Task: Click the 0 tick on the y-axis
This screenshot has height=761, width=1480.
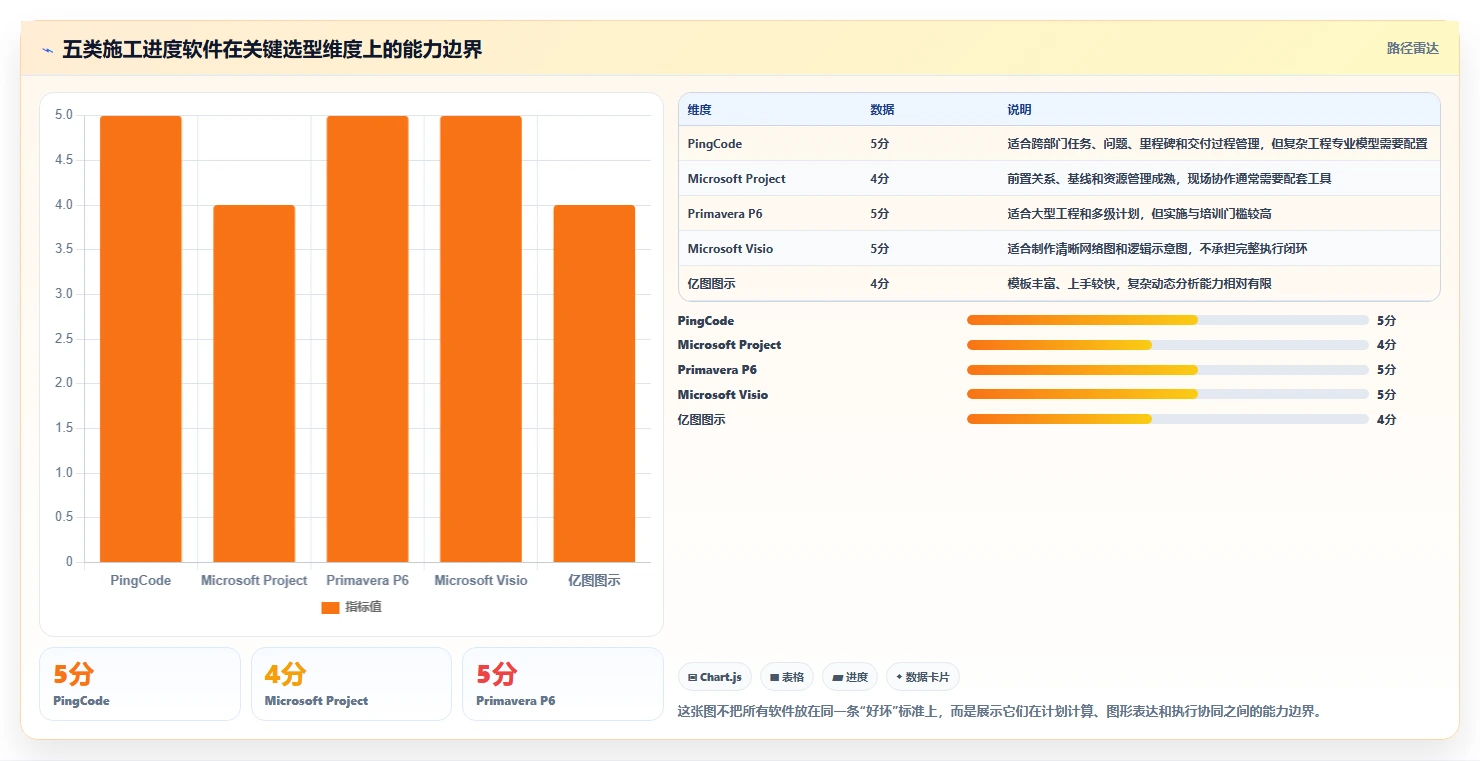Action: click(x=69, y=562)
